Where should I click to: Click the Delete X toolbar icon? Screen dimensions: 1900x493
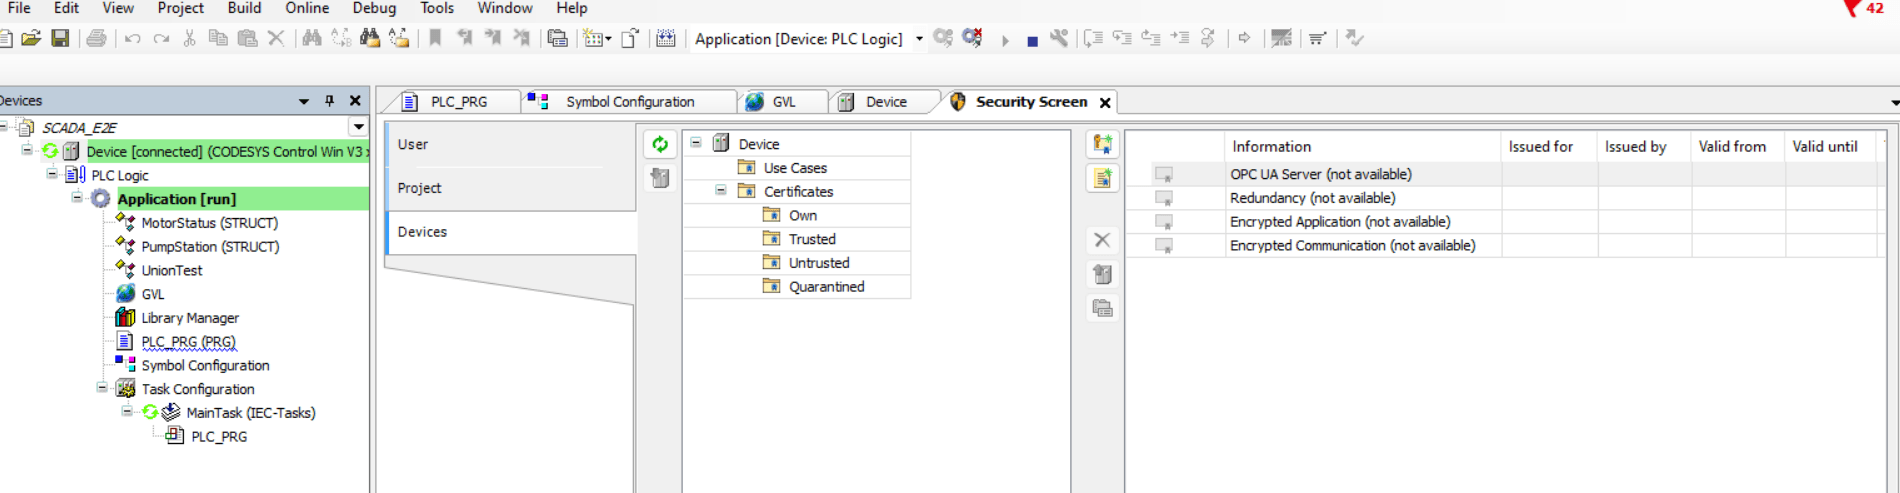click(x=276, y=38)
